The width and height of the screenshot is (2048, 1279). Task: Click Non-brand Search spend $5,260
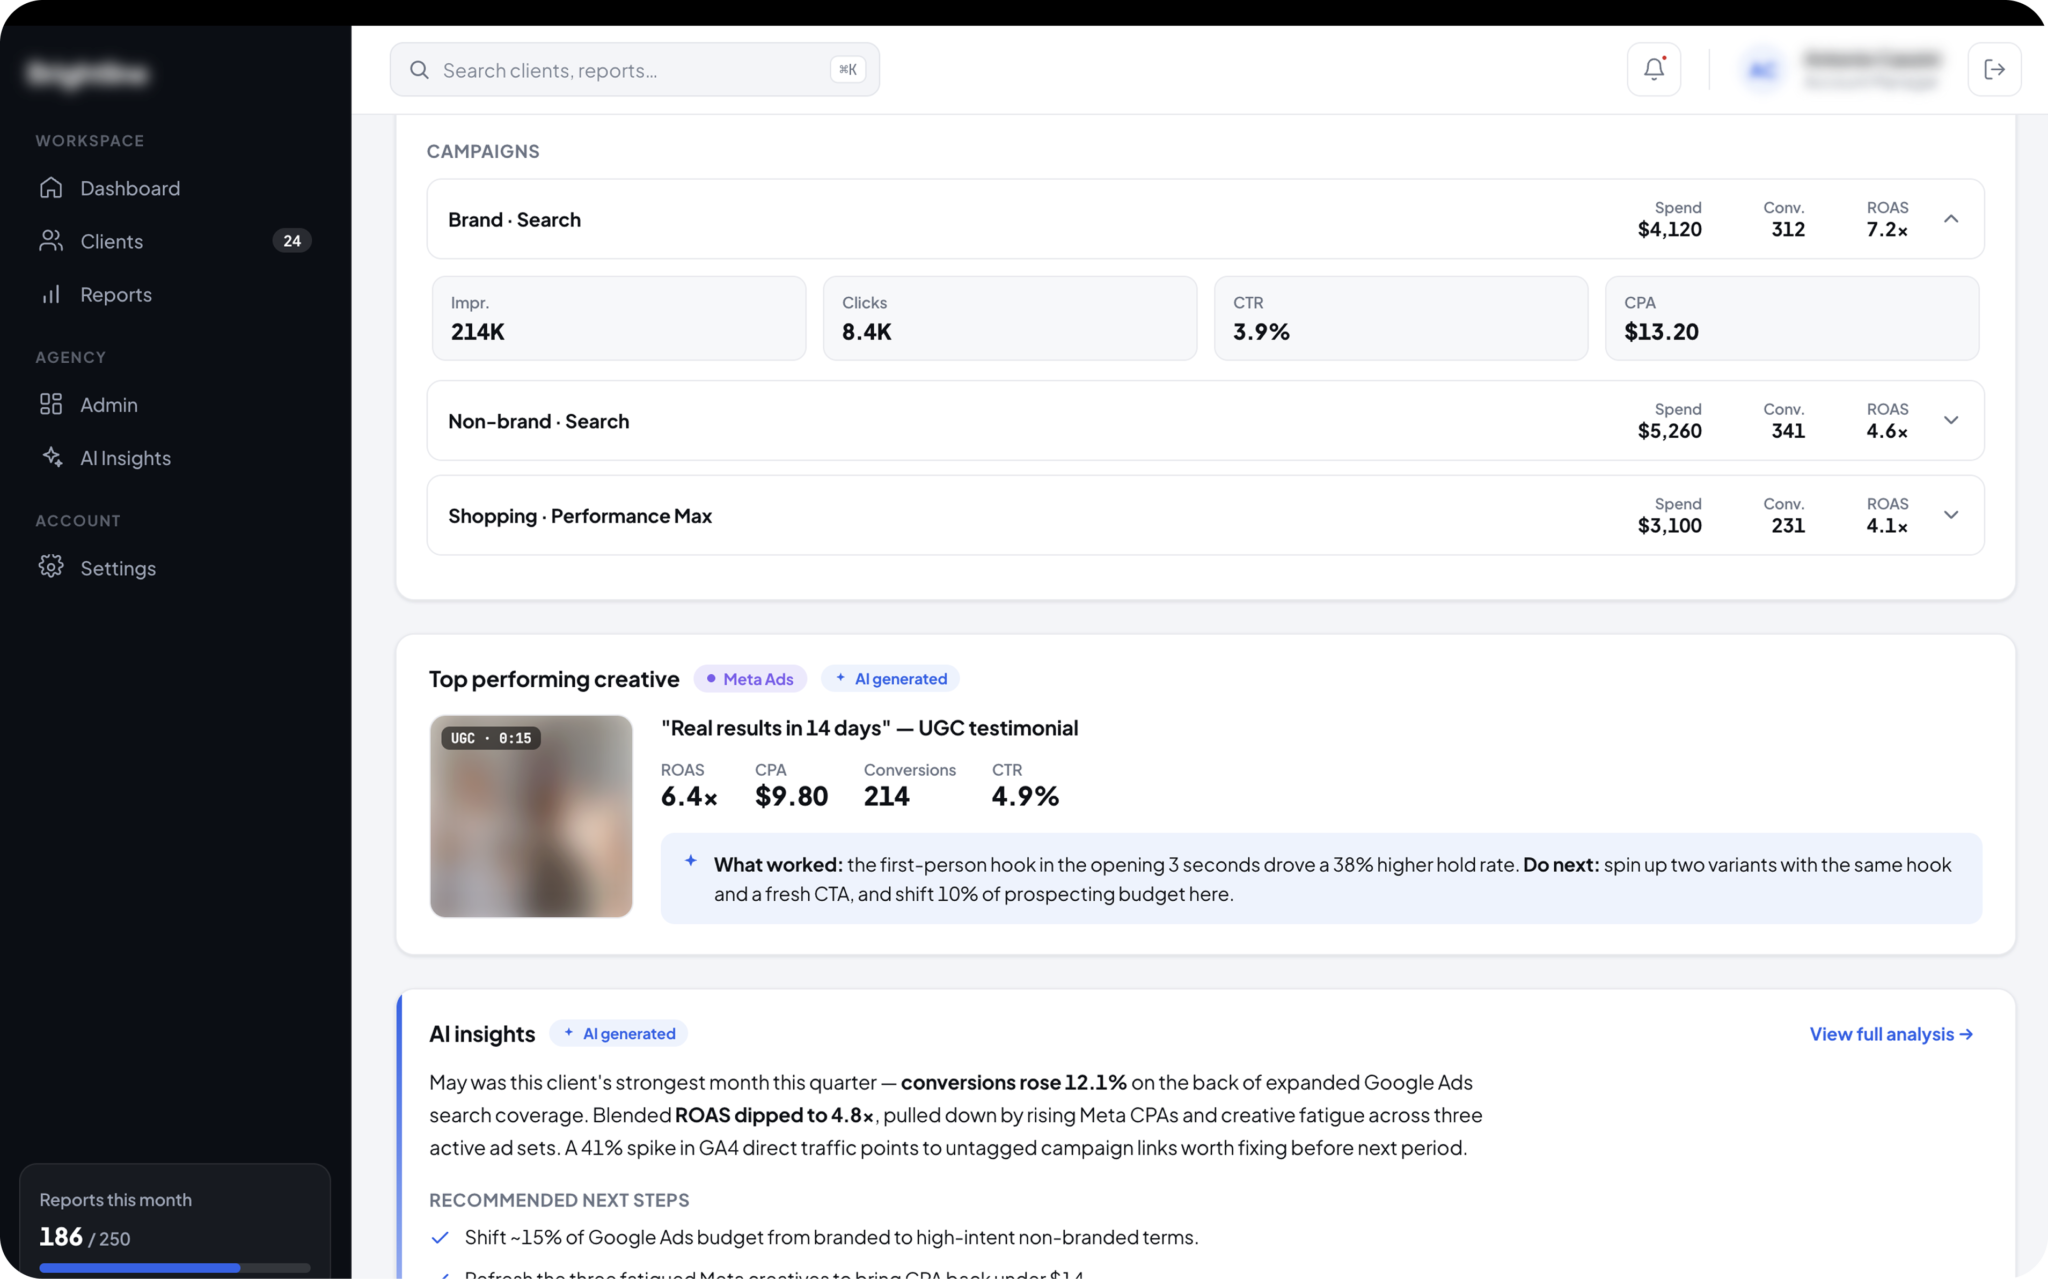tap(1669, 431)
